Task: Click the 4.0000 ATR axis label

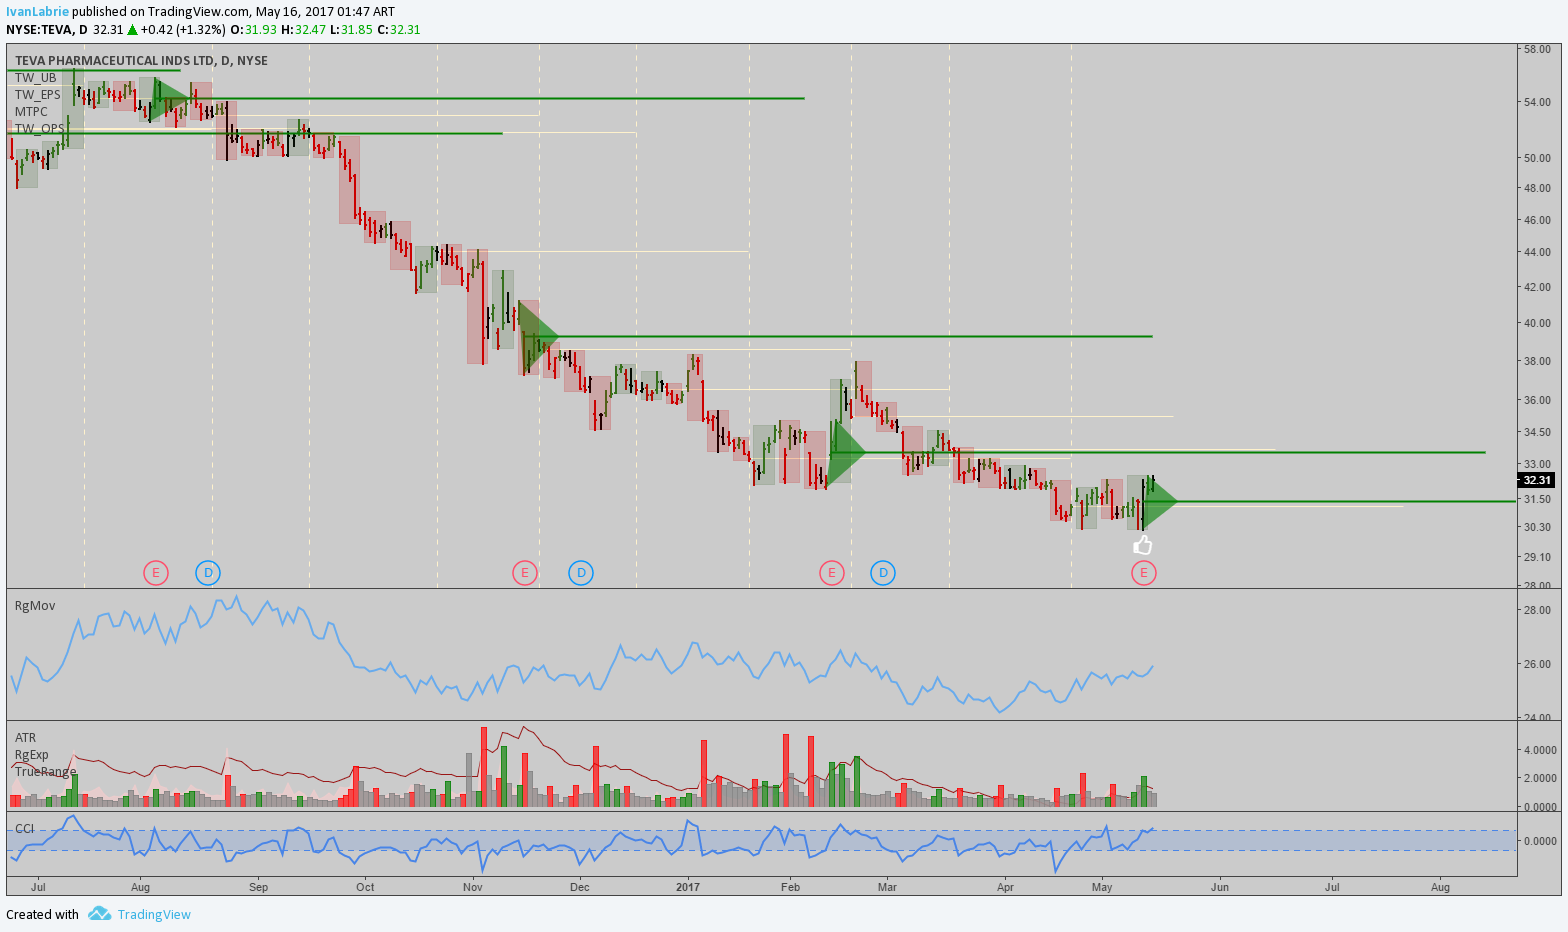Action: [x=1539, y=750]
